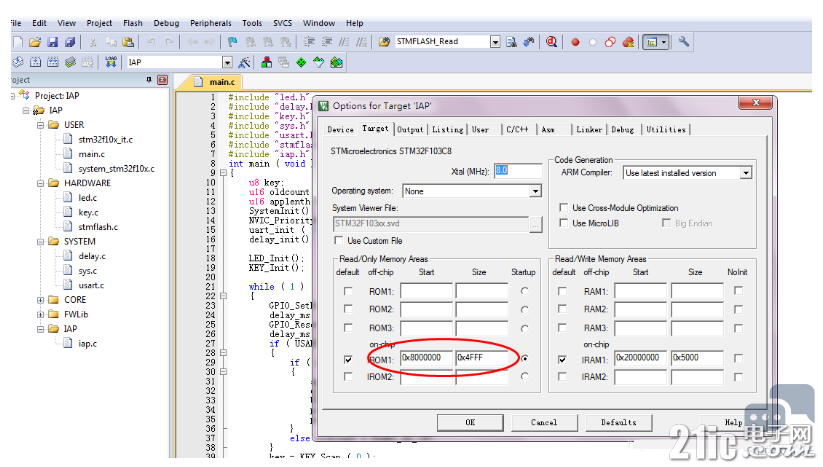The image size is (823, 467).
Task: Check the Use Custom File box
Action: click(339, 240)
